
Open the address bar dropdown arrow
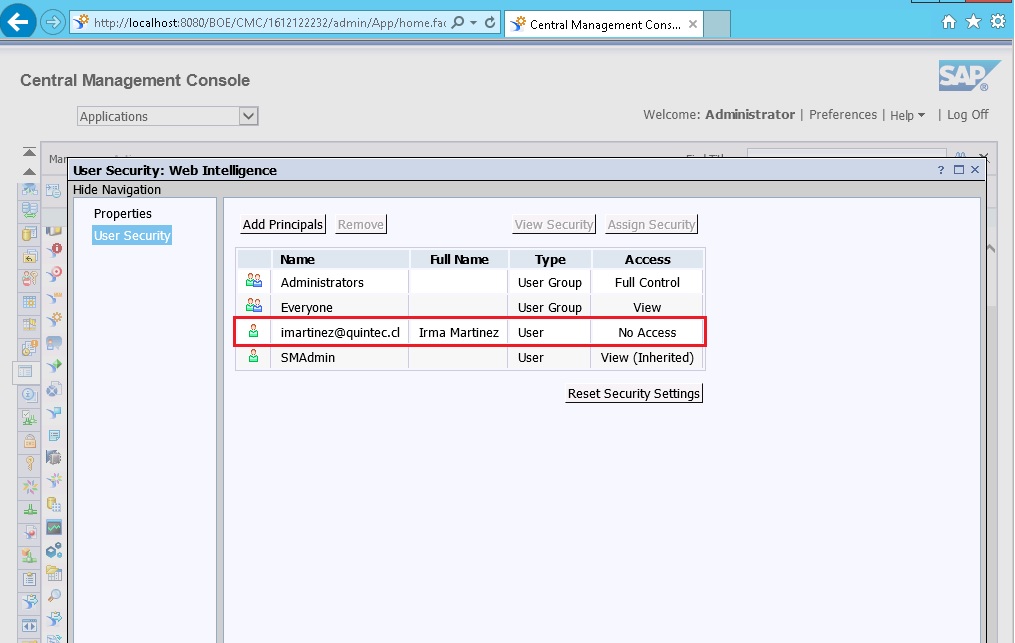point(473,23)
